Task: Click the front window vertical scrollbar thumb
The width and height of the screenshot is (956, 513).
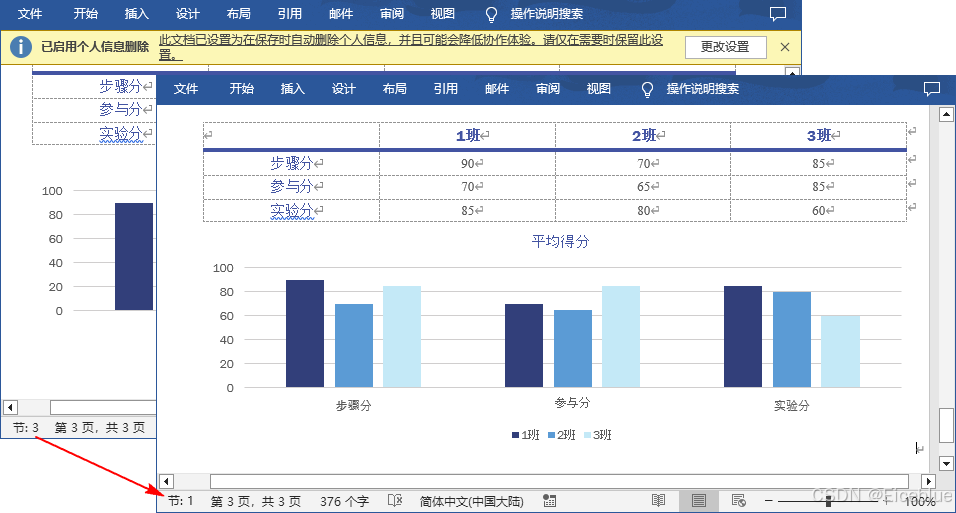Action: click(x=946, y=425)
